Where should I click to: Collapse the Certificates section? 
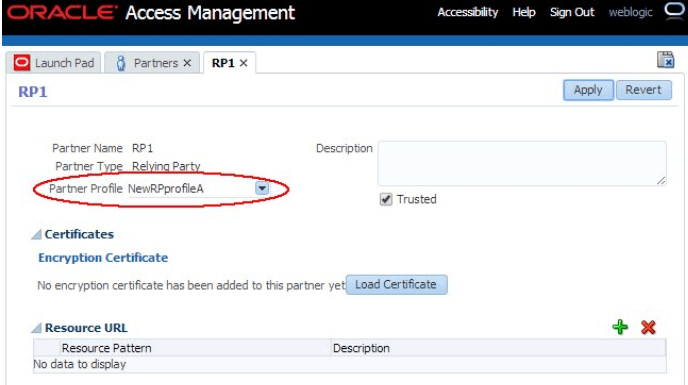[36, 234]
